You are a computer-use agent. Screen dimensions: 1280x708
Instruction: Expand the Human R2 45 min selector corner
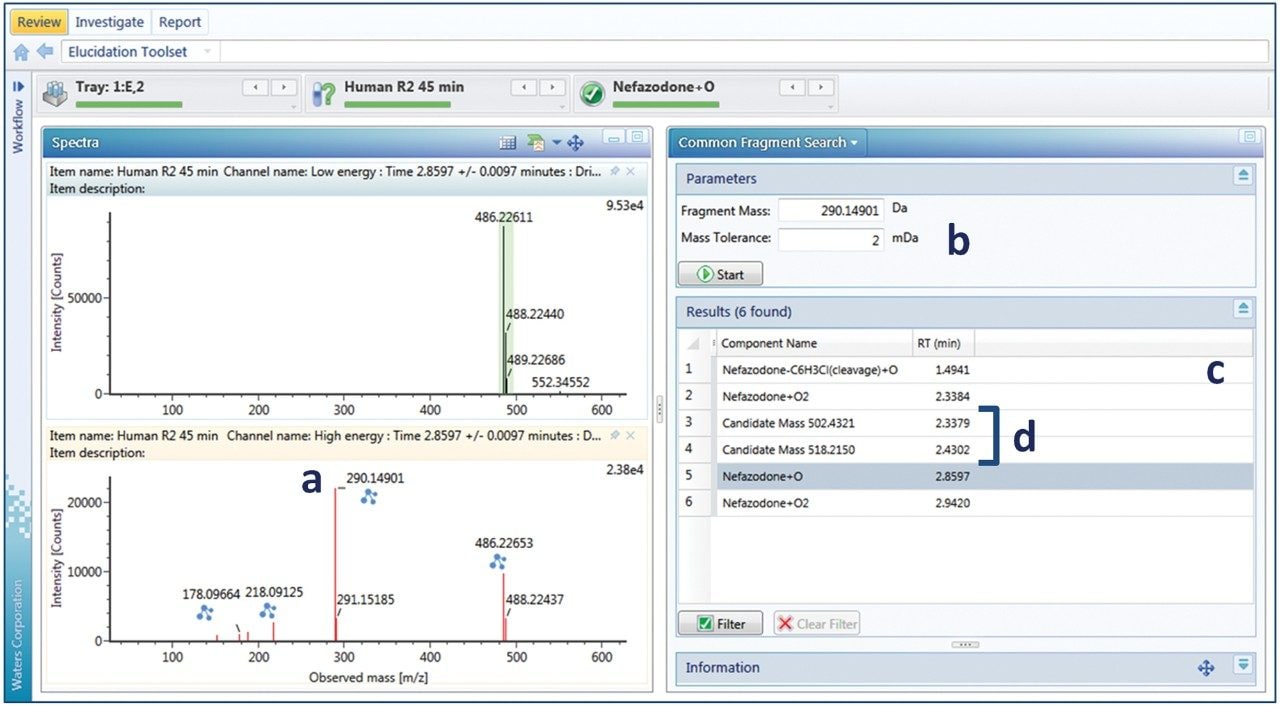click(563, 107)
